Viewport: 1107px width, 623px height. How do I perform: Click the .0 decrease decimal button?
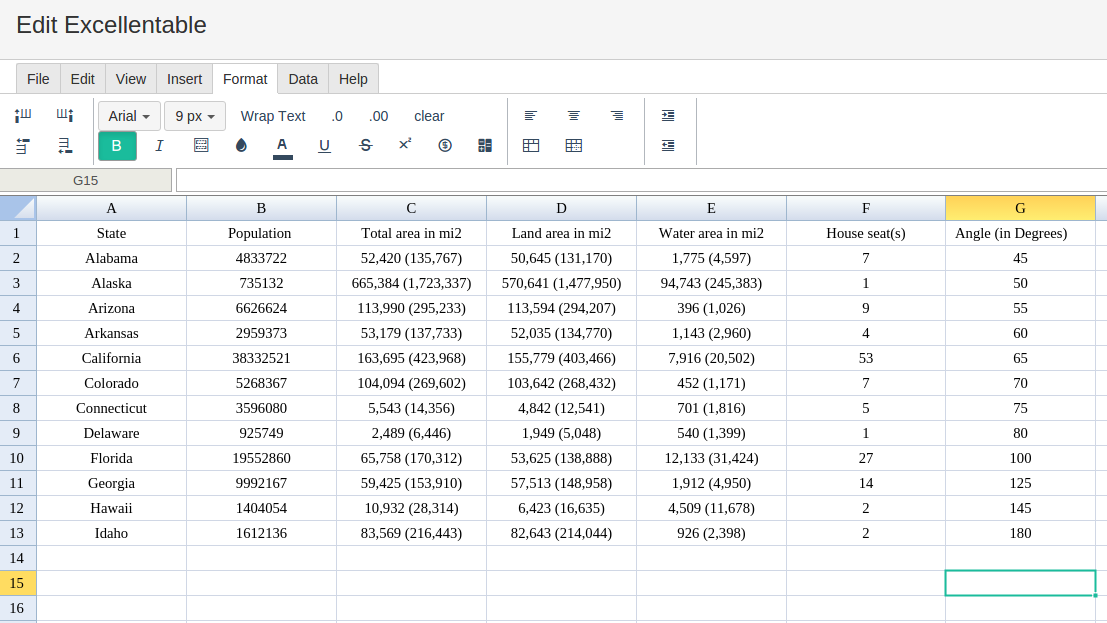[337, 116]
